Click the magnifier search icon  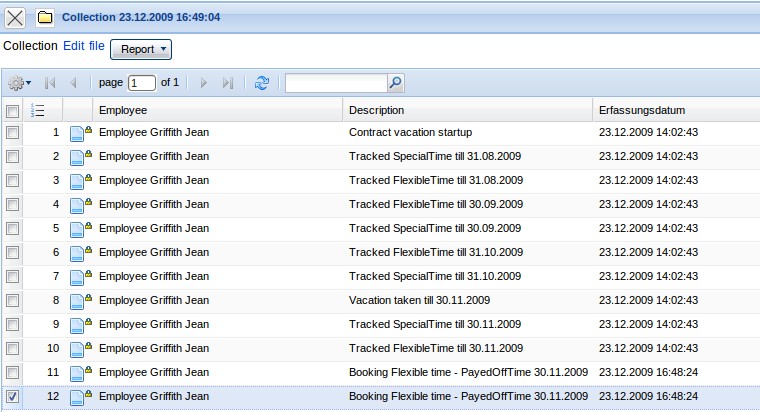coord(395,83)
